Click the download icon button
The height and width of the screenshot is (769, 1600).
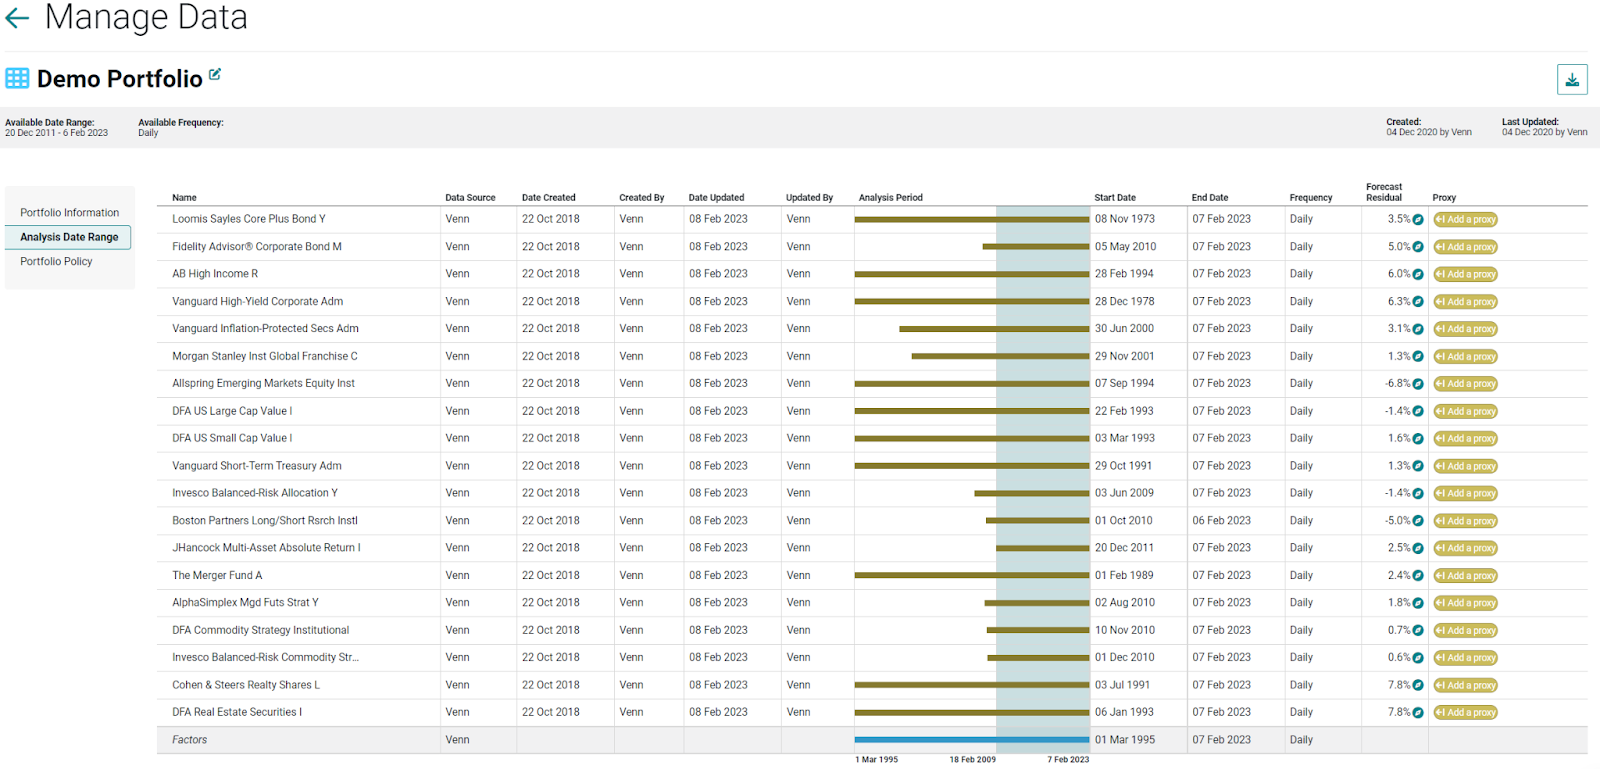click(x=1572, y=80)
